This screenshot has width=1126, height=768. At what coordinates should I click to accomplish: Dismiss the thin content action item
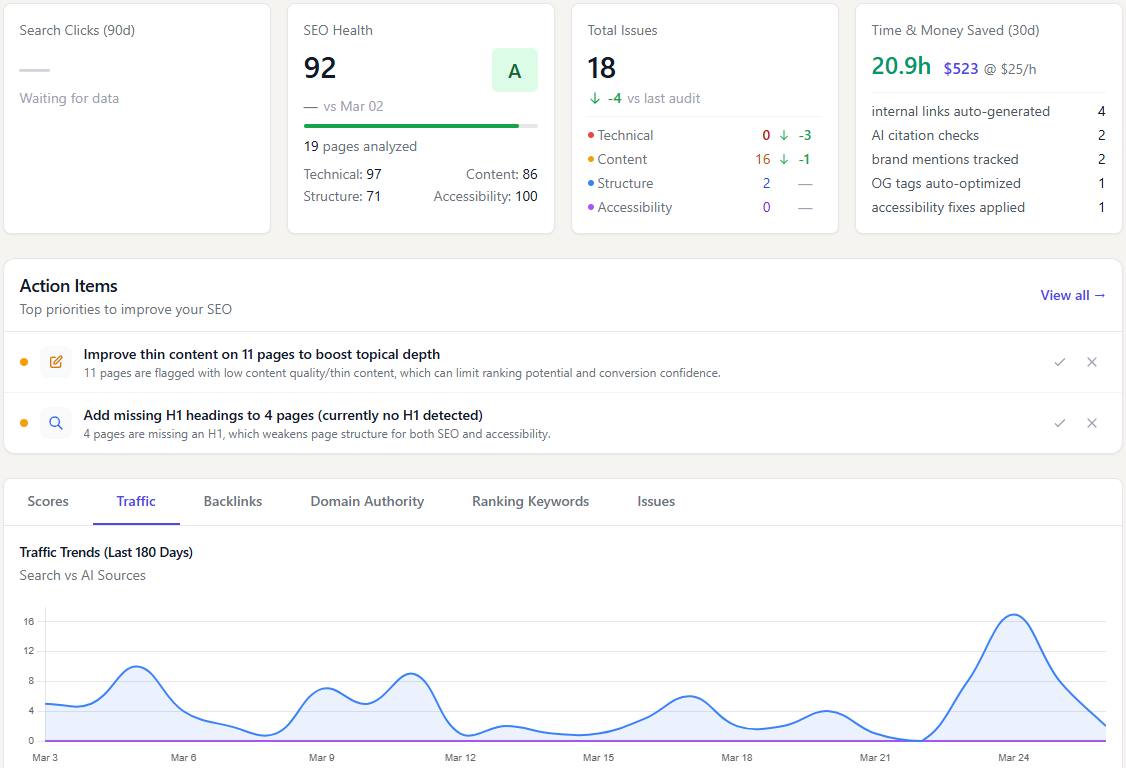coord(1092,362)
